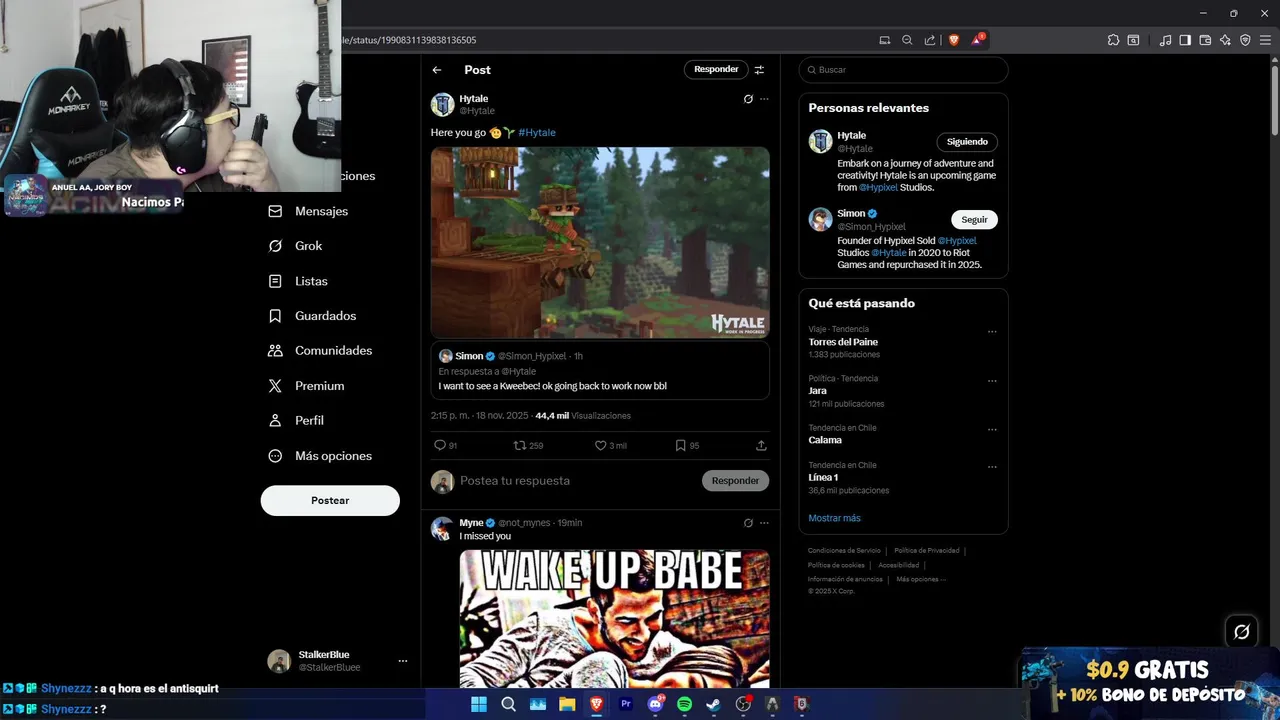Click the Torres del Paine trend

[843, 342]
